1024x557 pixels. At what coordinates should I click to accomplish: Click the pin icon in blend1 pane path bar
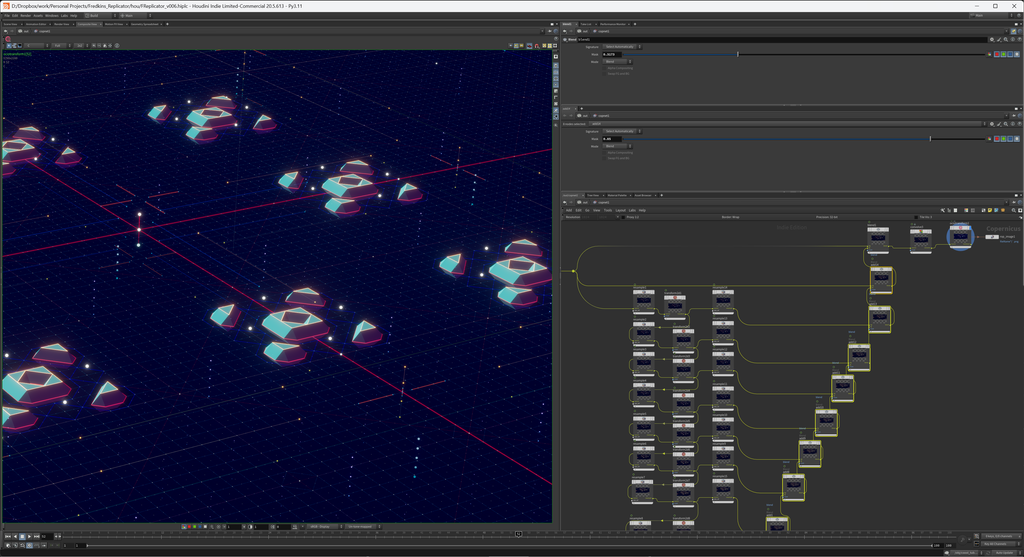point(1014,31)
